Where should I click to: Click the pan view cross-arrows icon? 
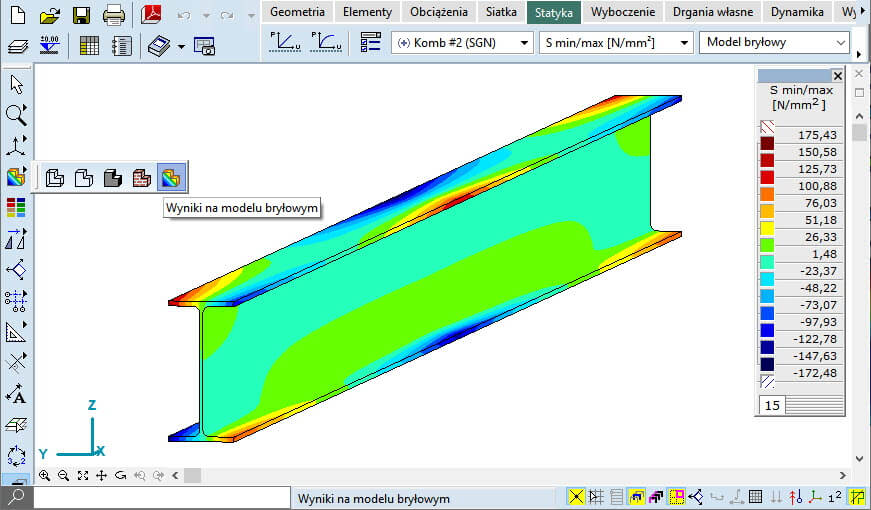[x=101, y=476]
